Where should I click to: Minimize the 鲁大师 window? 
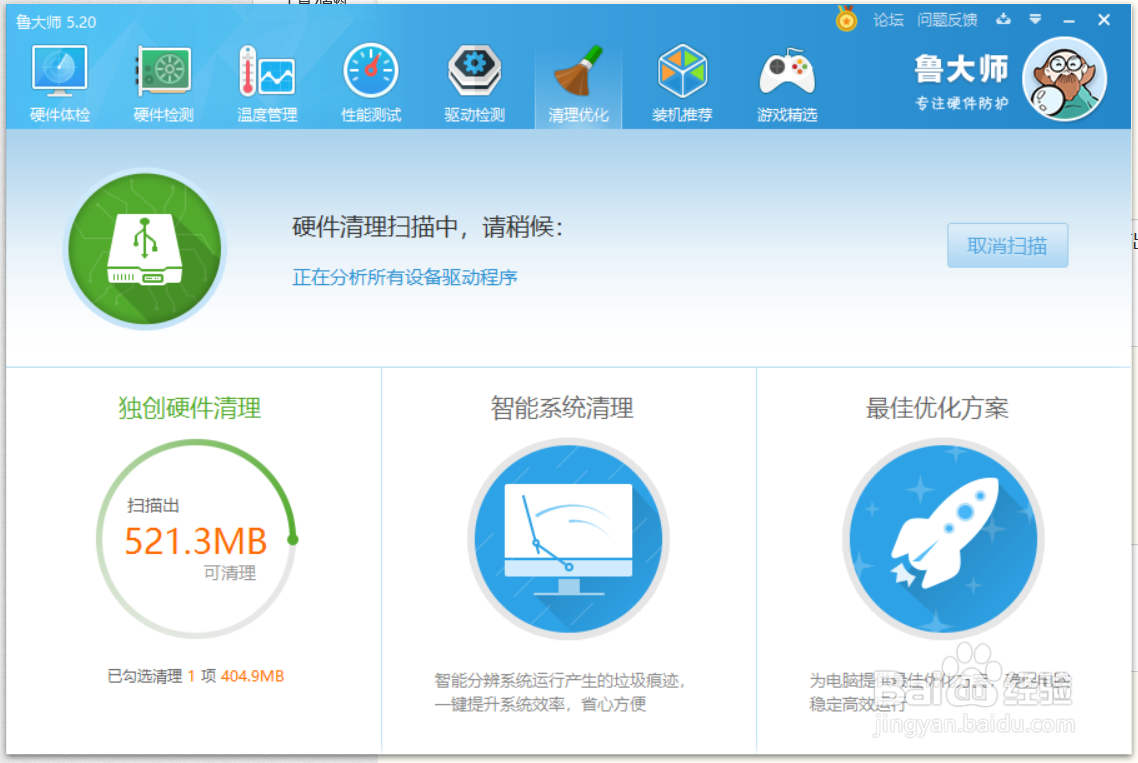click(1068, 21)
